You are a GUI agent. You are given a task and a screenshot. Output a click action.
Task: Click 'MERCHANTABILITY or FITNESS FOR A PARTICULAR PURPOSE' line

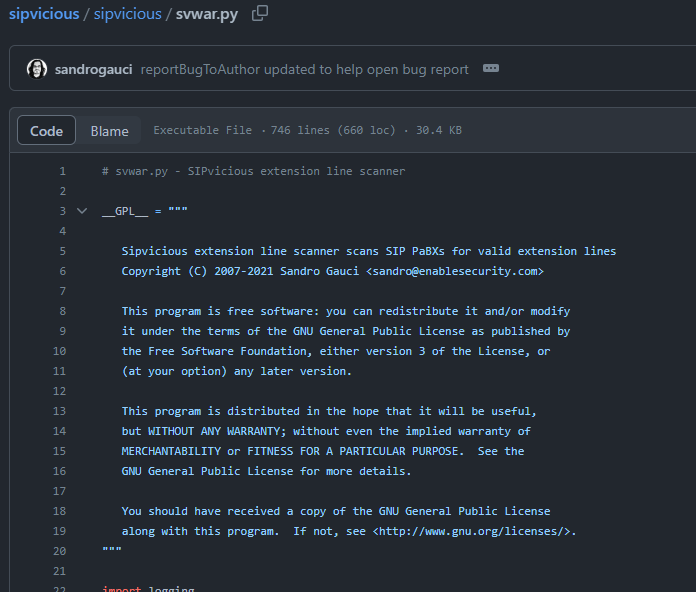point(323,451)
